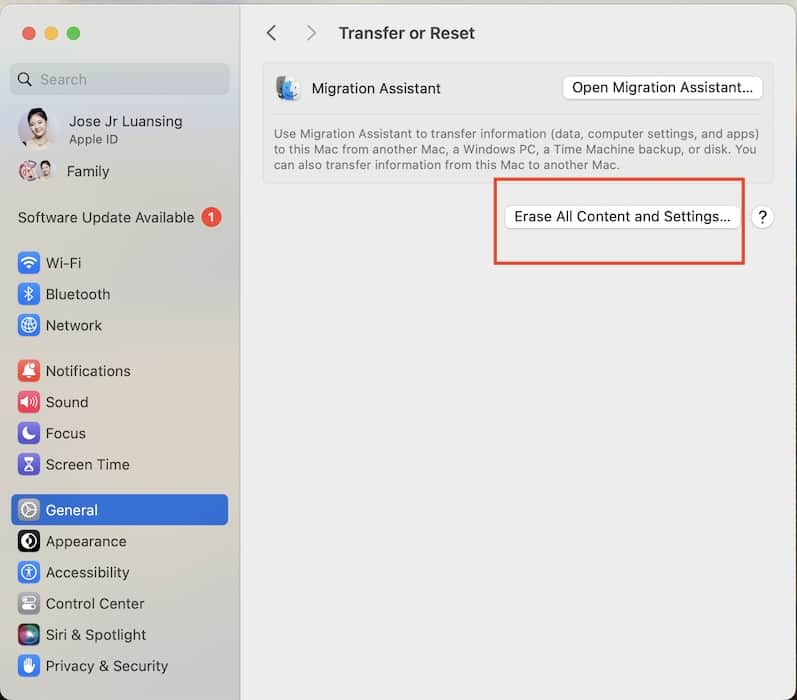
Task: Select the Network globe icon
Action: [x=29, y=325]
